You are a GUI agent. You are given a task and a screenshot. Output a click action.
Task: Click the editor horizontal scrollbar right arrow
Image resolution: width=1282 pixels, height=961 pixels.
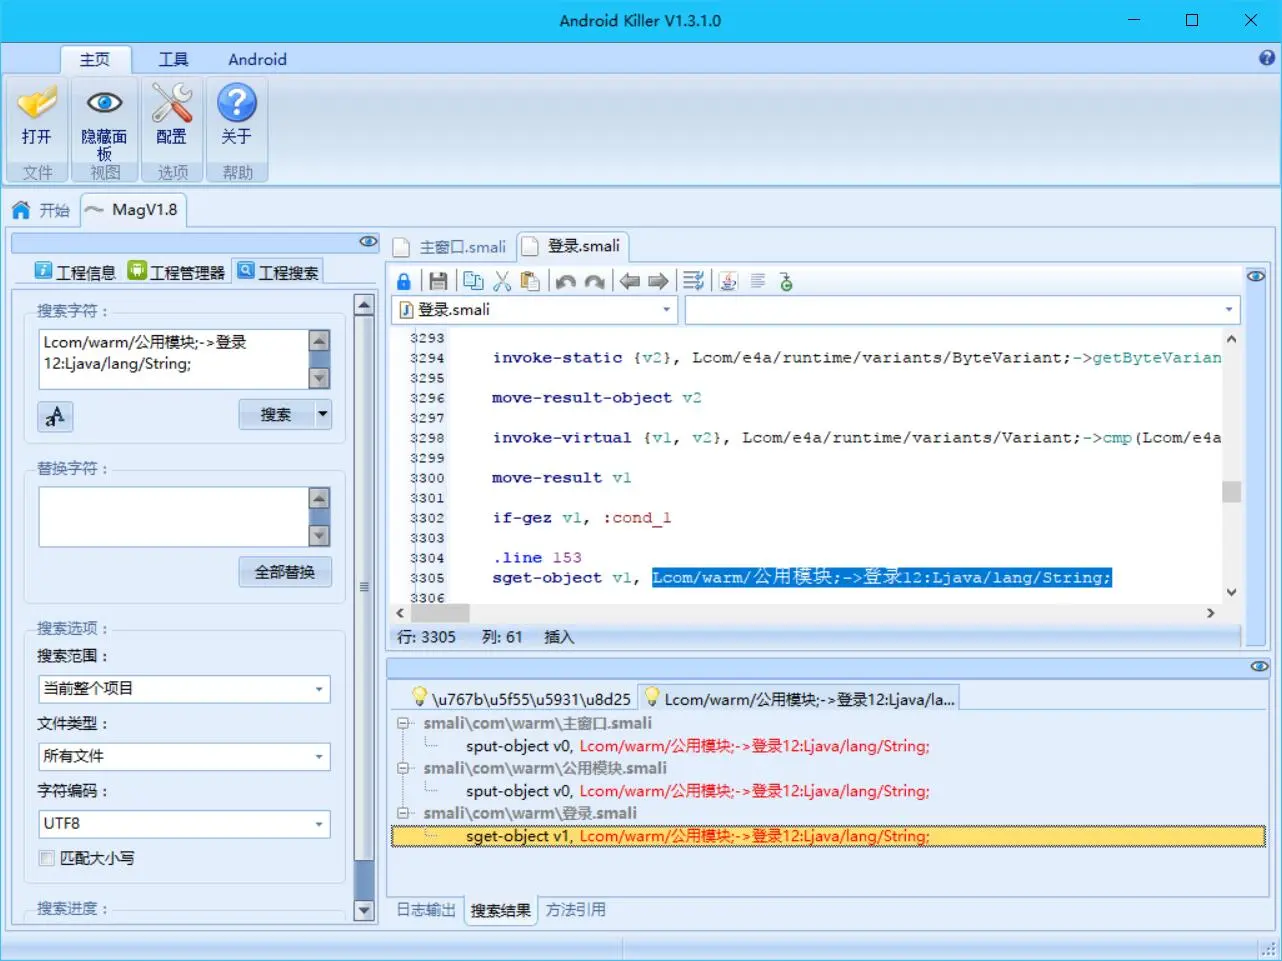coord(1210,613)
